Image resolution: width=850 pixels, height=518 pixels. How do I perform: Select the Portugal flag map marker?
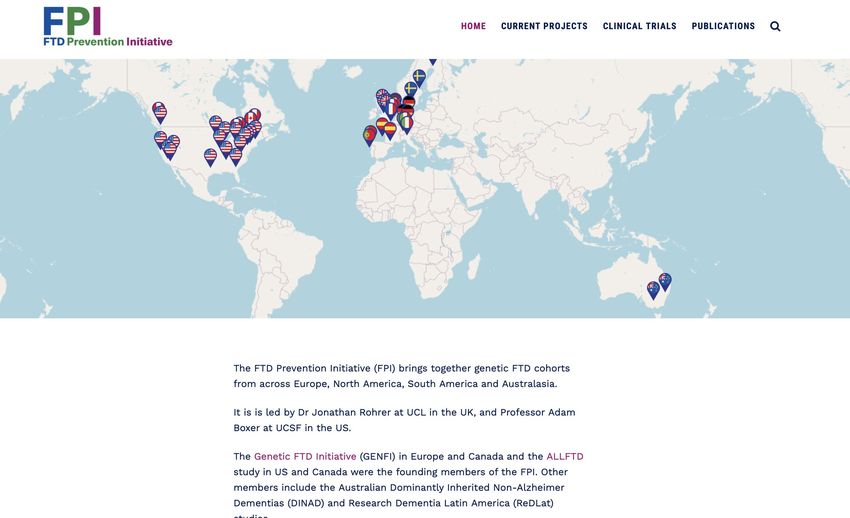[x=369, y=135]
